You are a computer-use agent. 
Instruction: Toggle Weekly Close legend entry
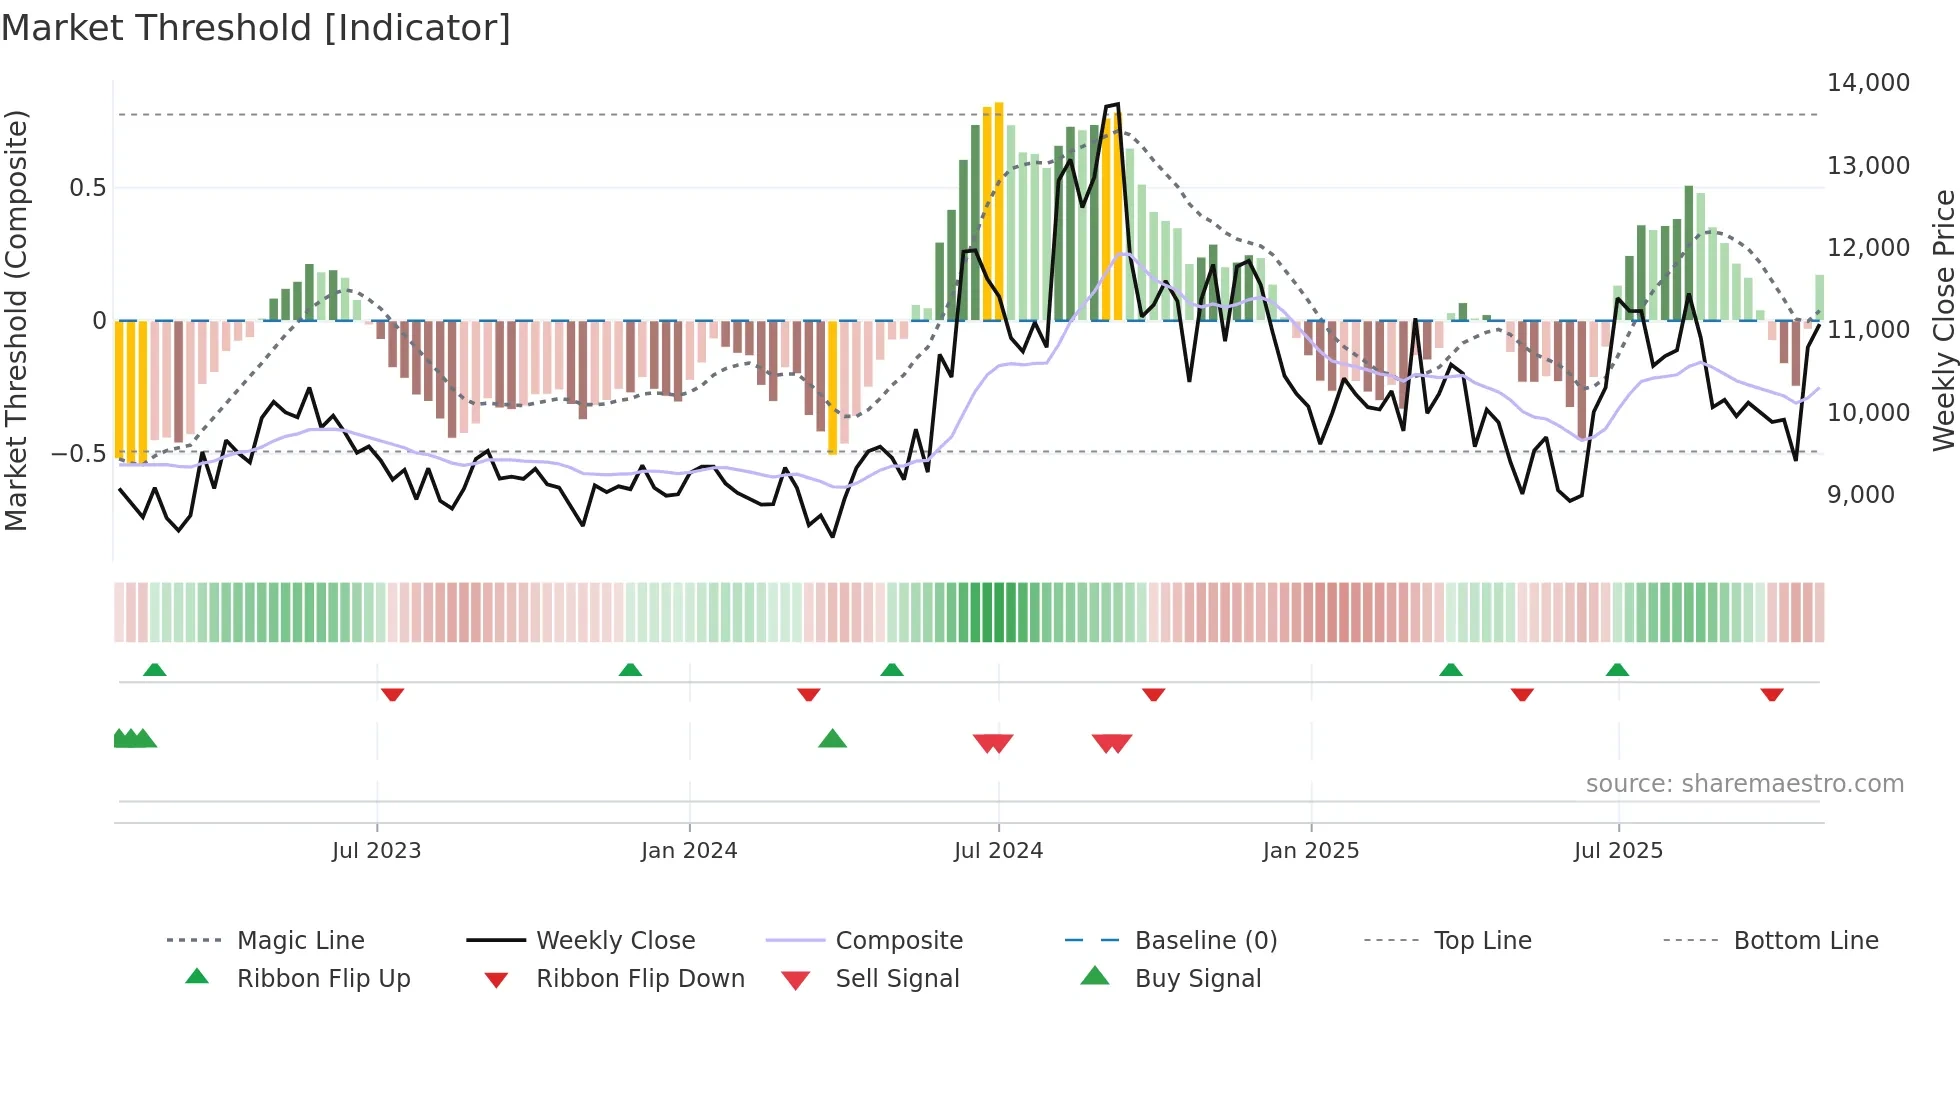point(615,940)
